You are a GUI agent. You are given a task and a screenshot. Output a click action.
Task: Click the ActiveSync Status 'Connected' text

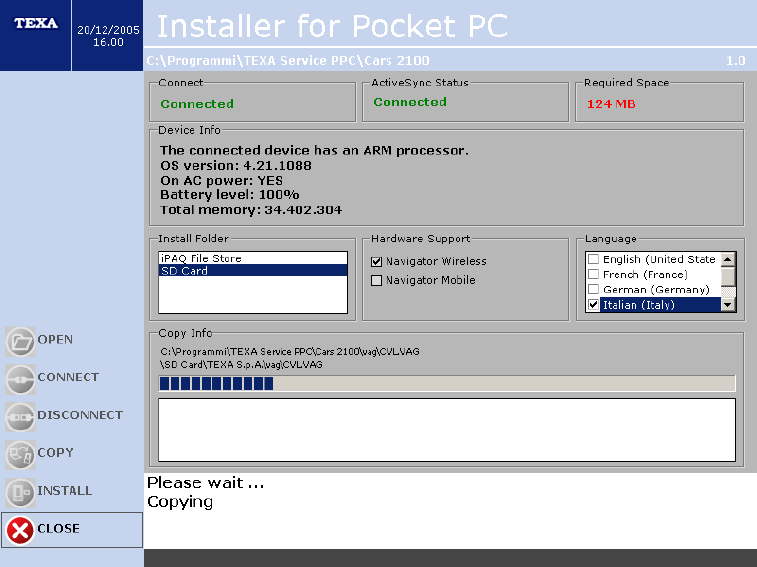[410, 102]
